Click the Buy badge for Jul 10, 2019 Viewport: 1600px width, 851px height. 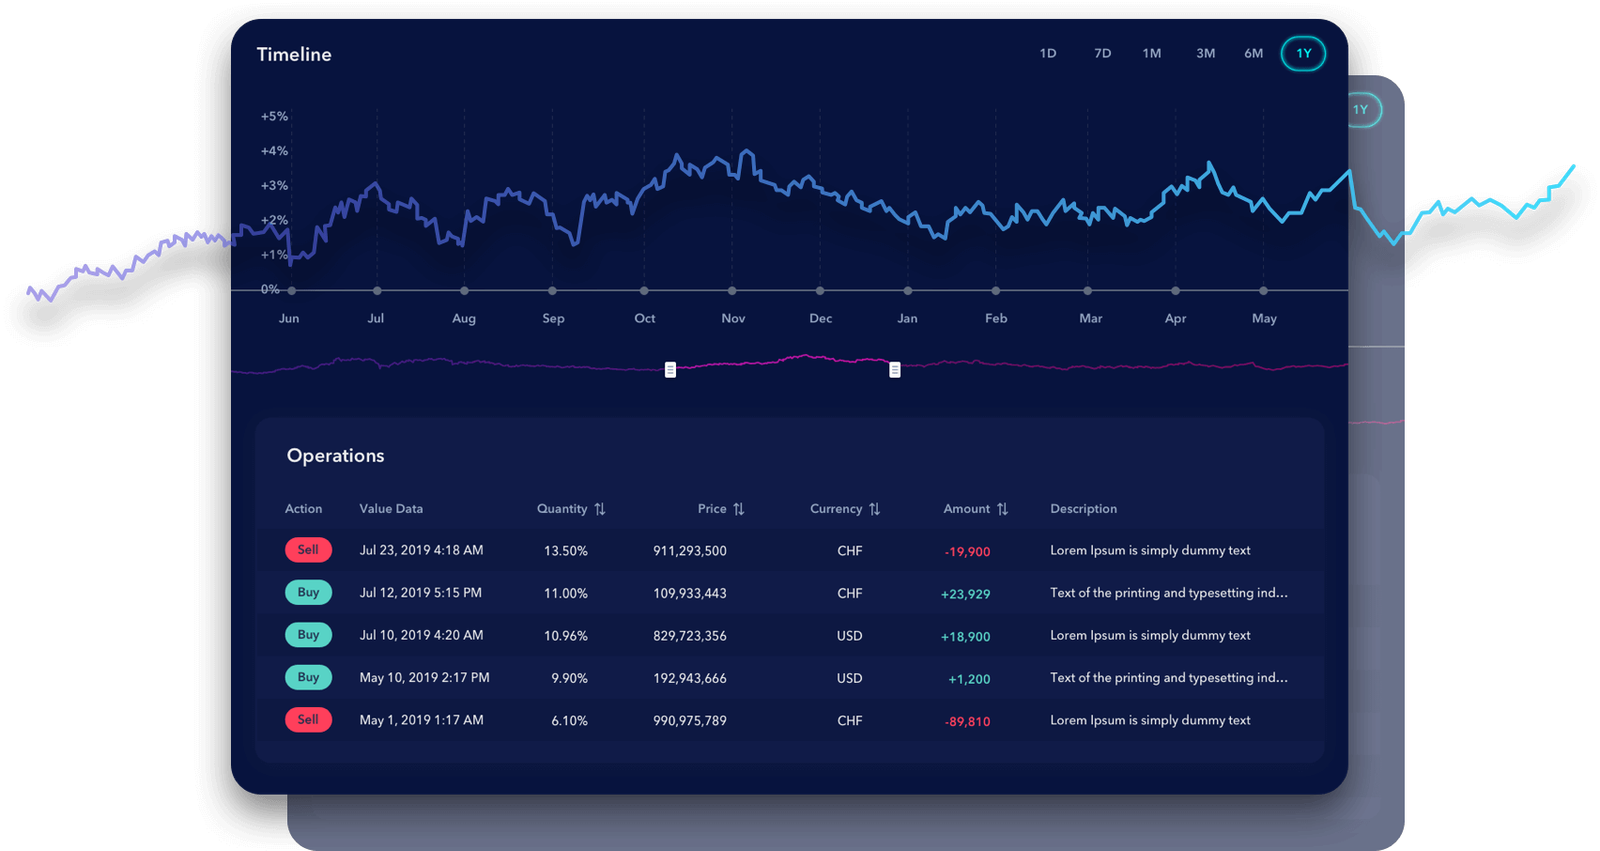(x=308, y=635)
